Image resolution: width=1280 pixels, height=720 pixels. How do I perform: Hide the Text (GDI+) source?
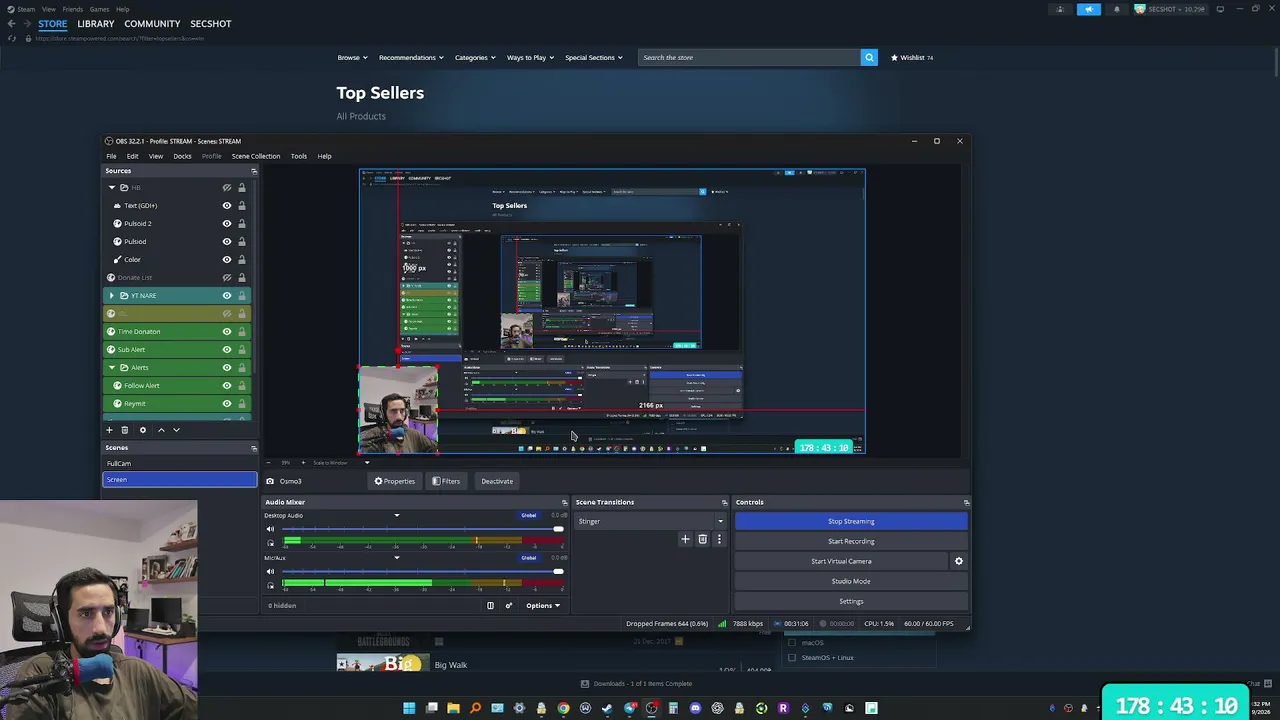227,205
